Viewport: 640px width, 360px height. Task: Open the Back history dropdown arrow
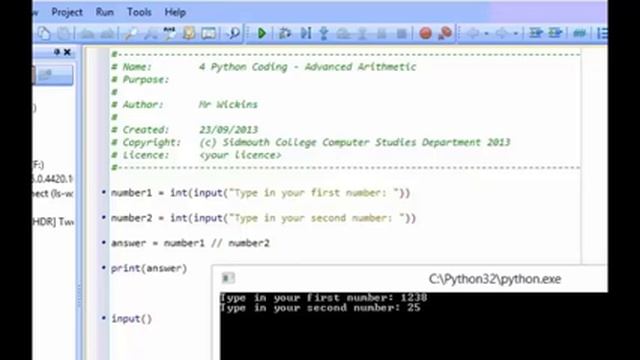pyautogui.click(x=487, y=33)
